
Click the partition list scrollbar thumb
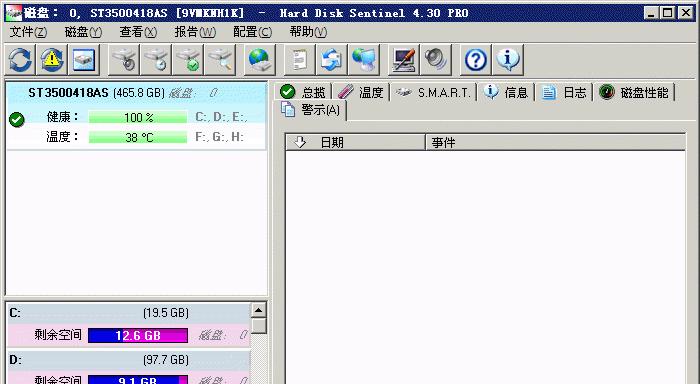(x=259, y=326)
